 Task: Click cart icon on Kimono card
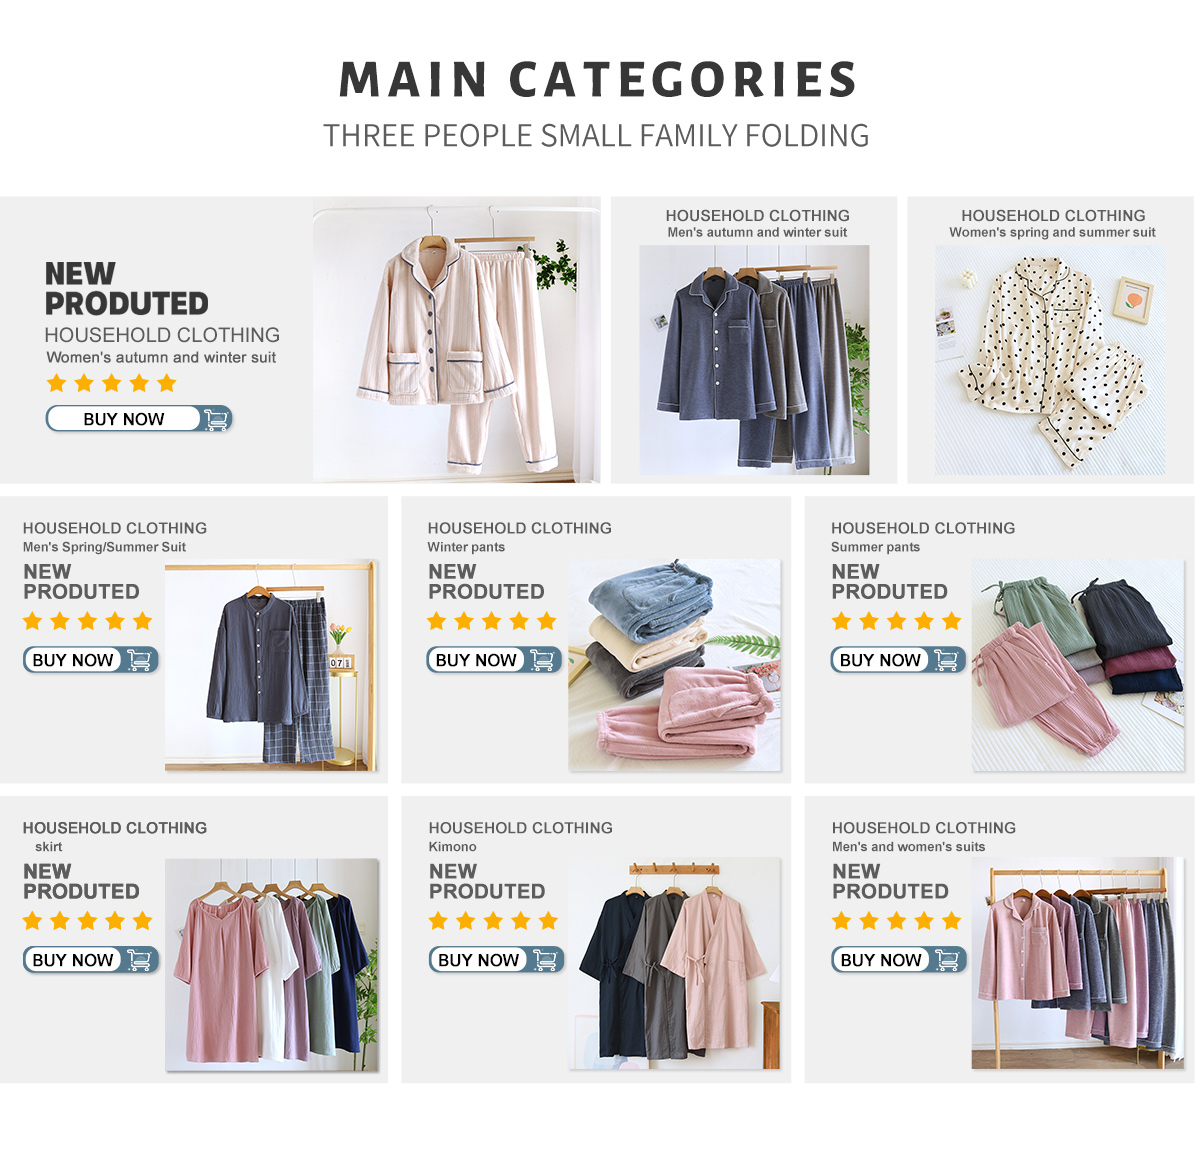(546, 960)
